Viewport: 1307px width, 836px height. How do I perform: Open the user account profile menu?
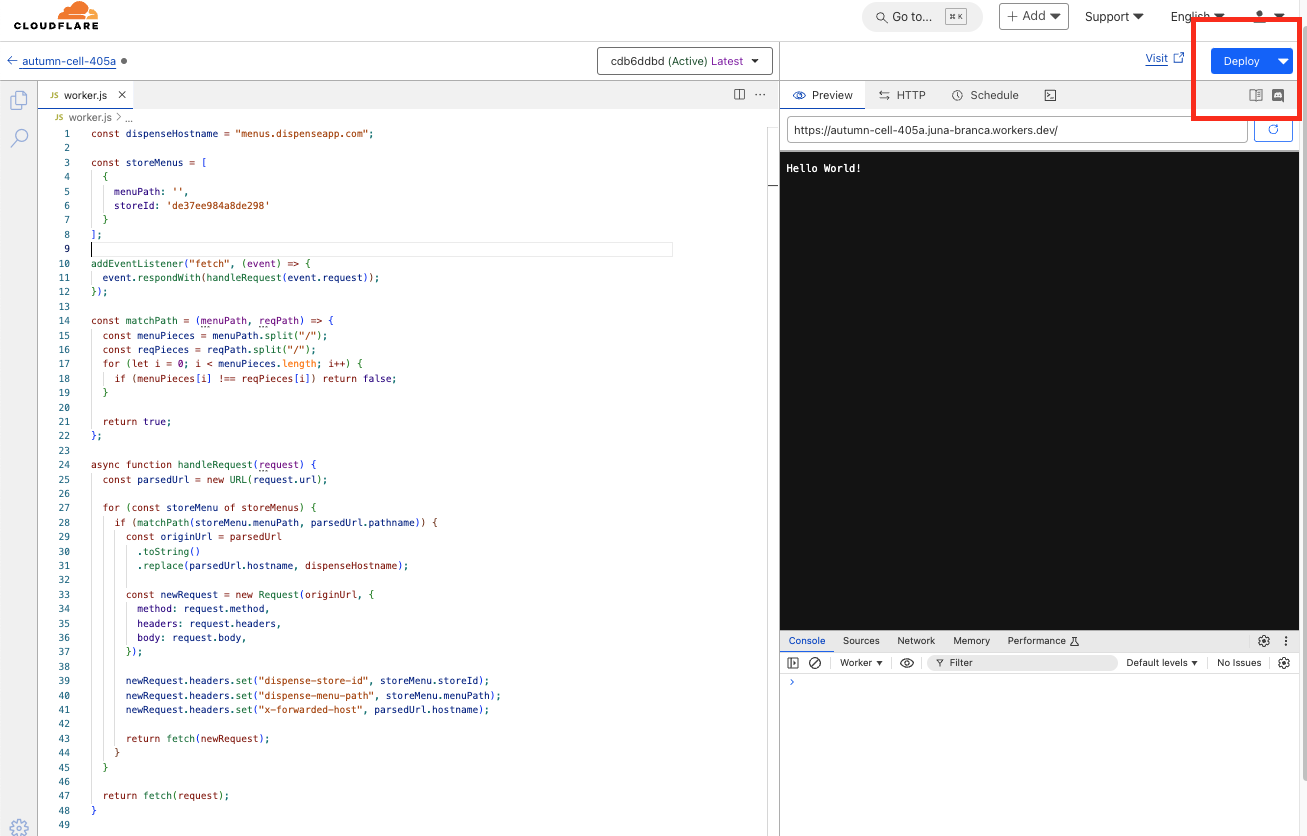click(x=1269, y=17)
